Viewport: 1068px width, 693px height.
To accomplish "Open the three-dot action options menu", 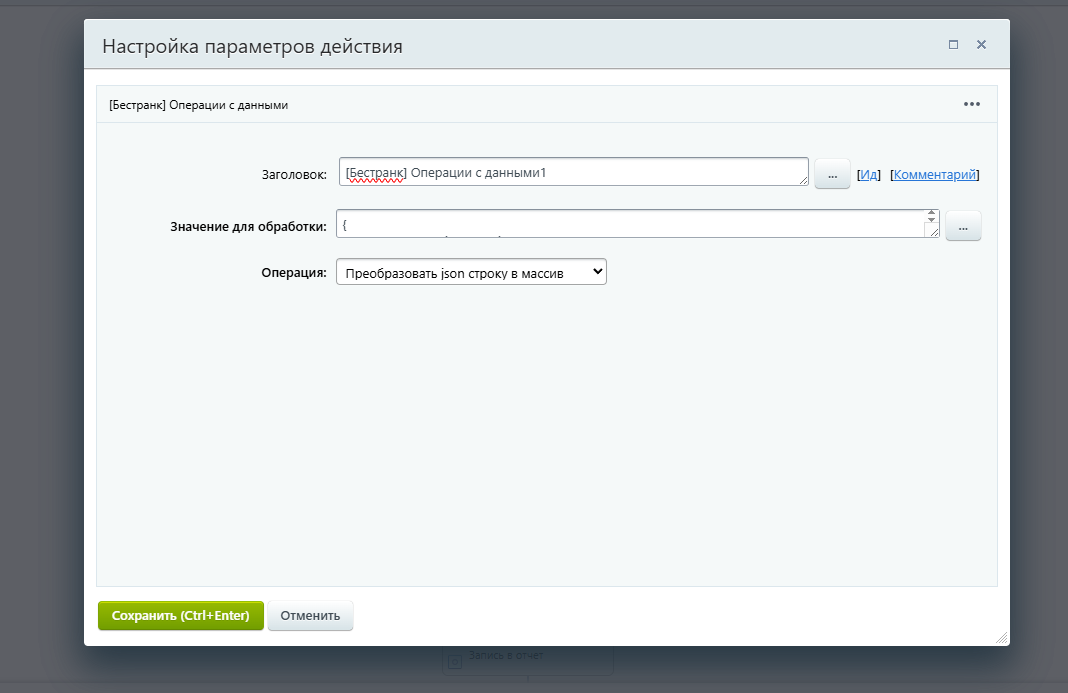I will tap(971, 103).
